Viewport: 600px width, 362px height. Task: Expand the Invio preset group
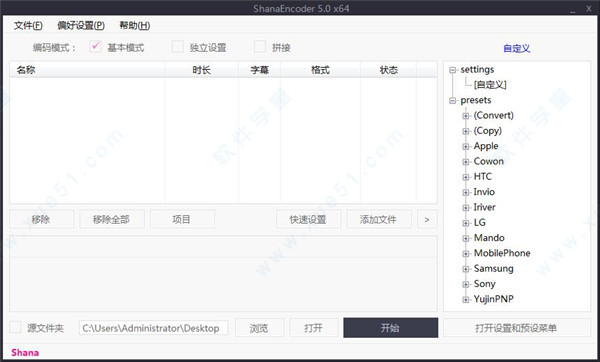coord(466,192)
